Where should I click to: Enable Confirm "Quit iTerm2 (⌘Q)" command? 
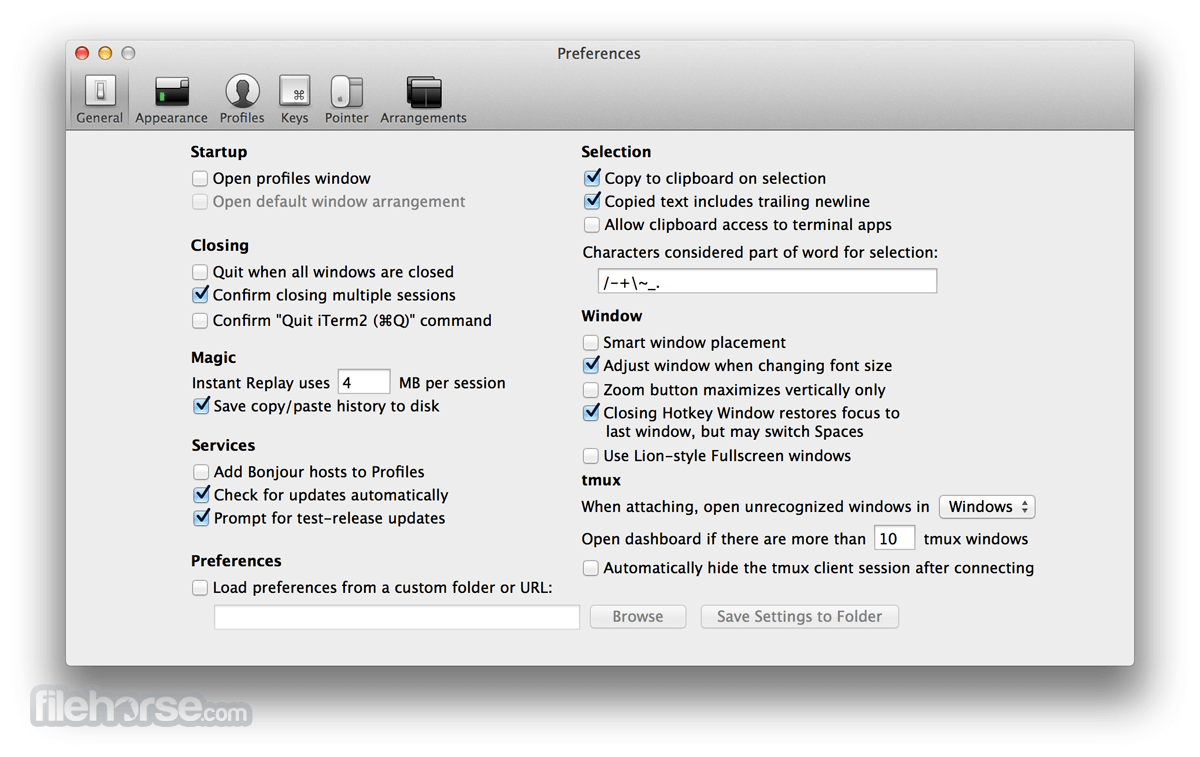tap(200, 321)
